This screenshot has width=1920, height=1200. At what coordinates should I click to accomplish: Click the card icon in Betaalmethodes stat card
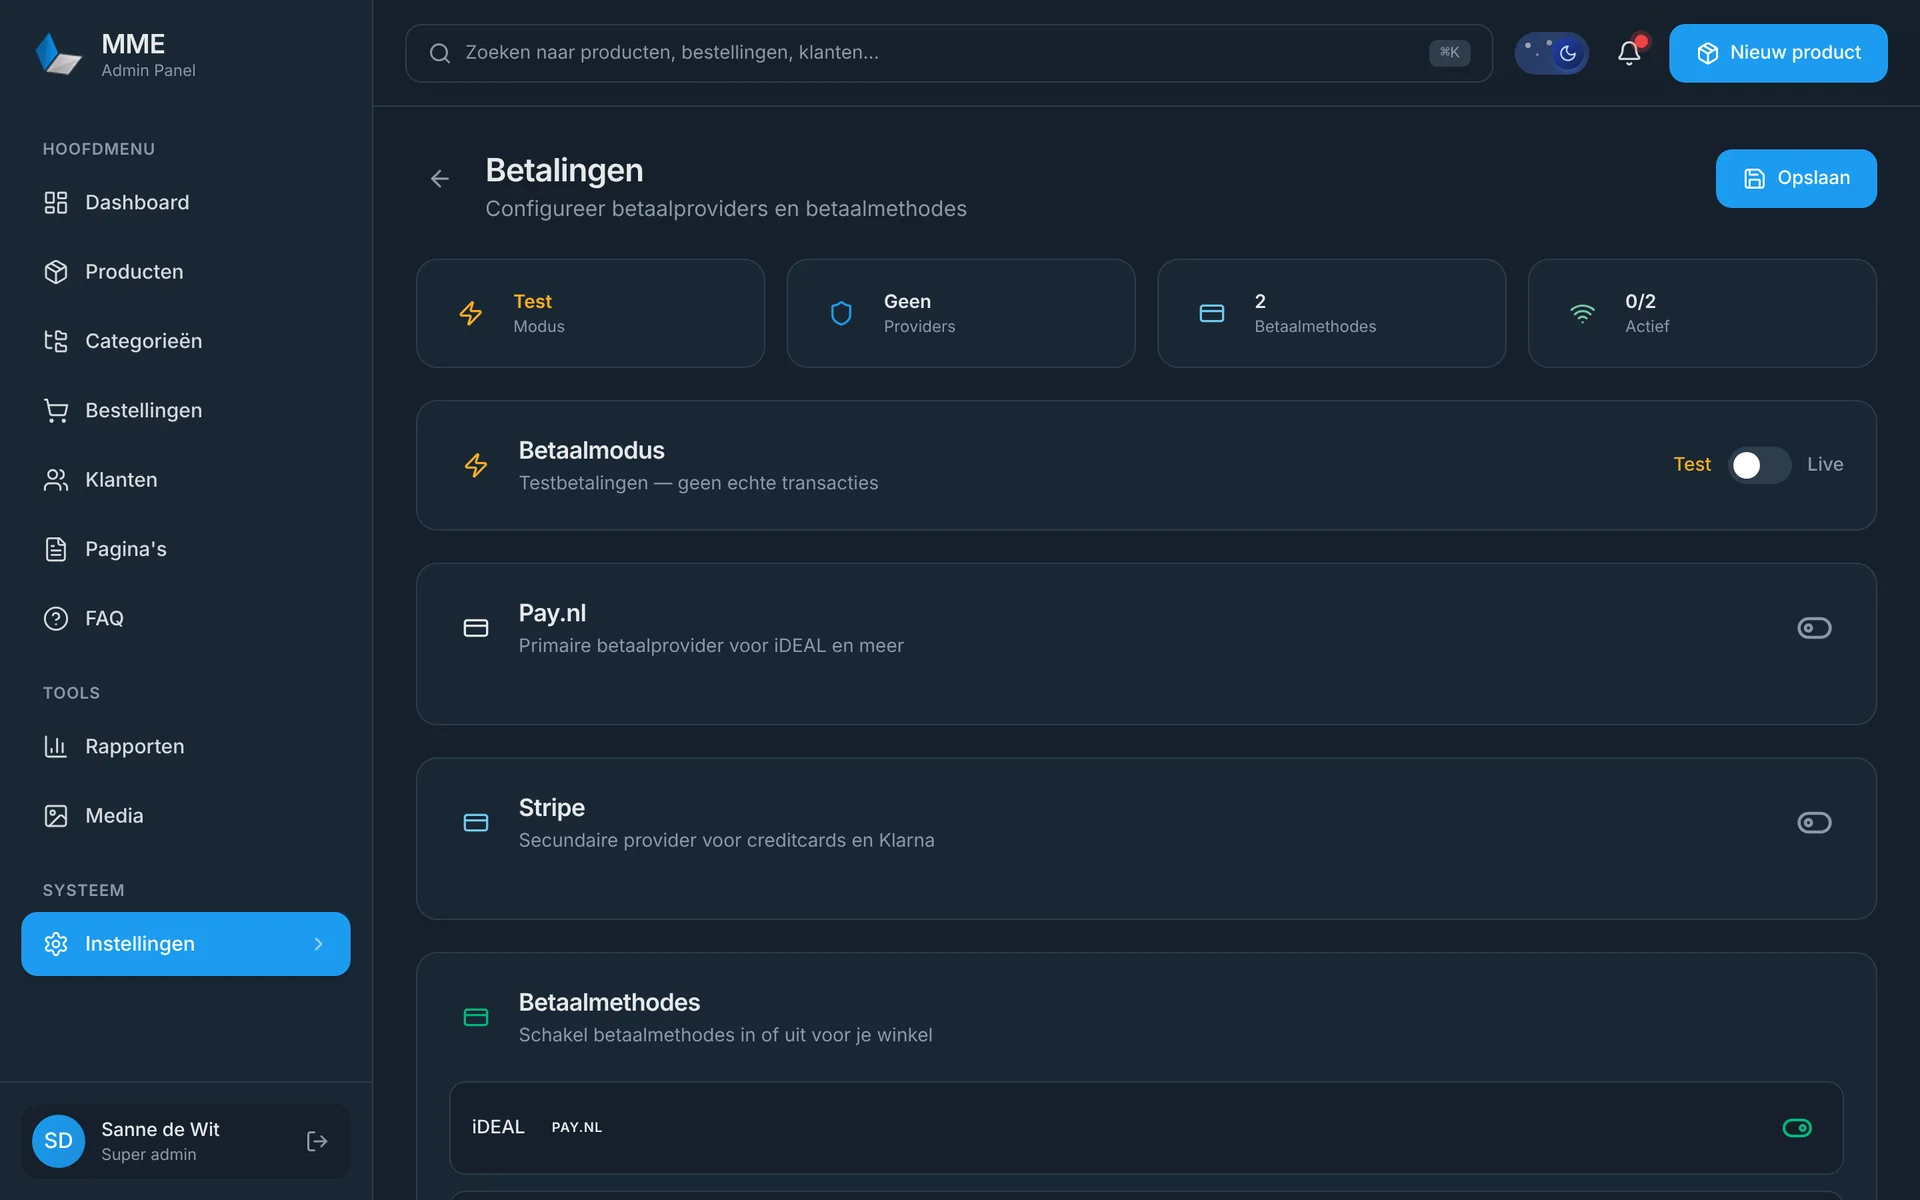[1212, 313]
